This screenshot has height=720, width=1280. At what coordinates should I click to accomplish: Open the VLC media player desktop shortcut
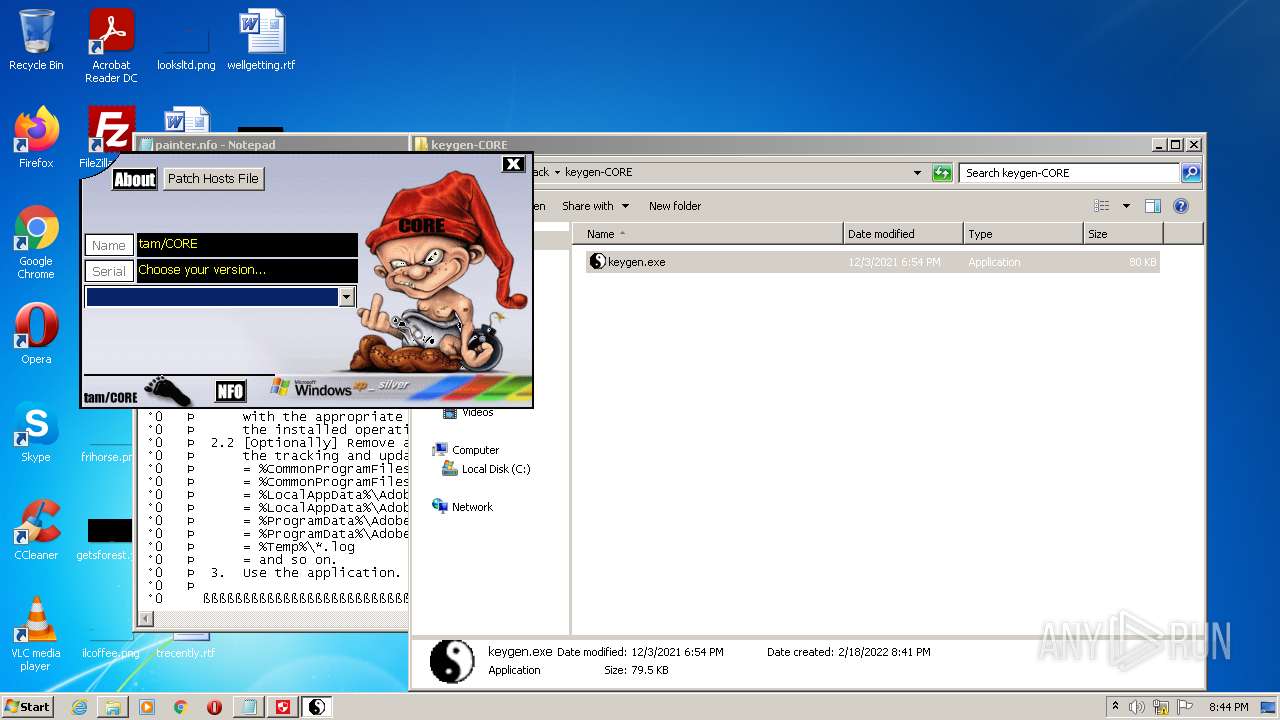(x=36, y=634)
